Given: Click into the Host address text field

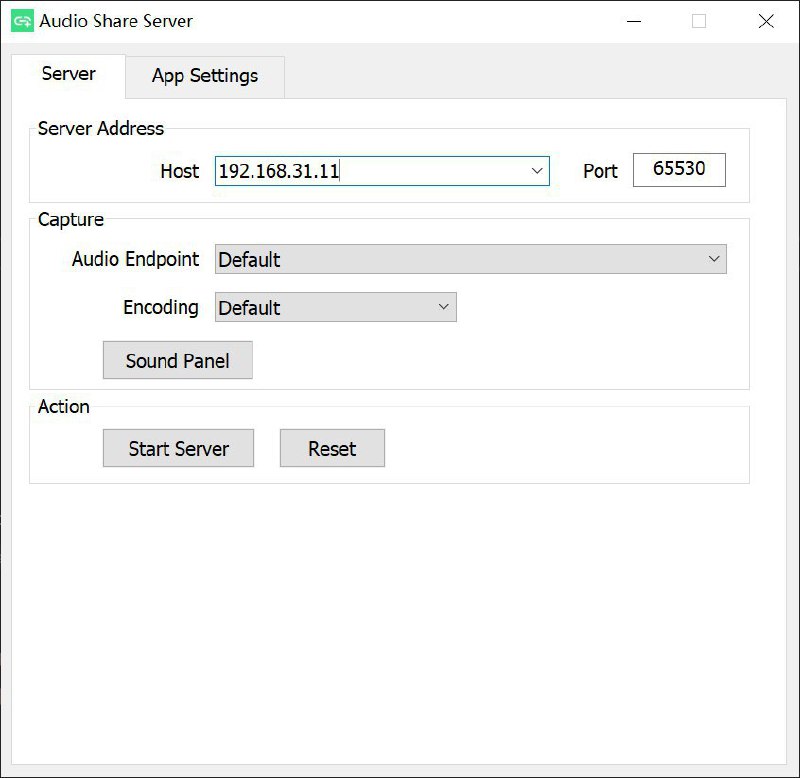Looking at the screenshot, I should pos(370,171).
